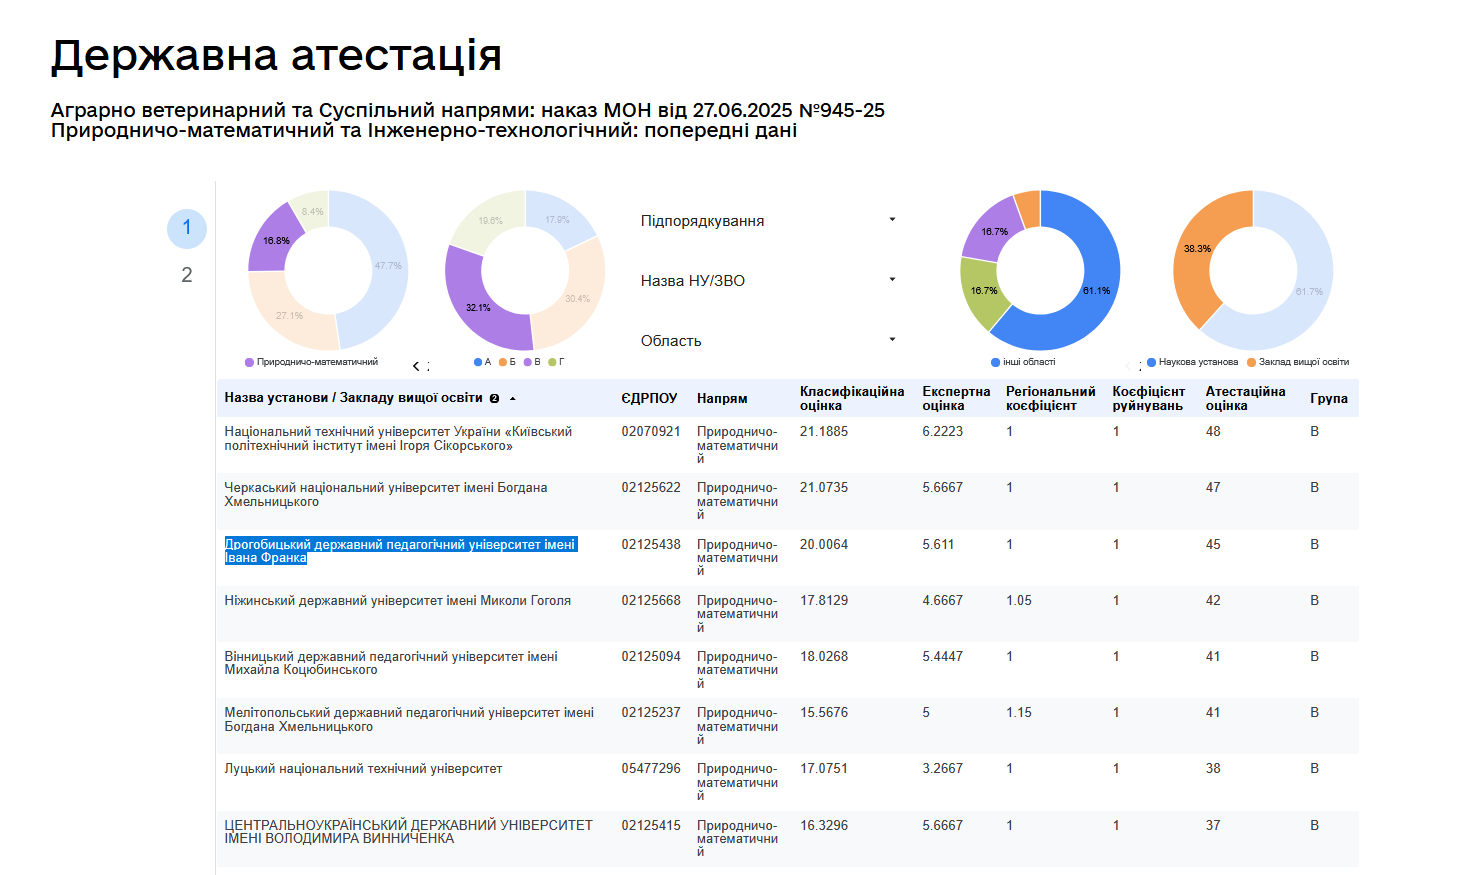Click the sort arrow in Назва установи column
This screenshot has height=875, width=1478.
513,398
